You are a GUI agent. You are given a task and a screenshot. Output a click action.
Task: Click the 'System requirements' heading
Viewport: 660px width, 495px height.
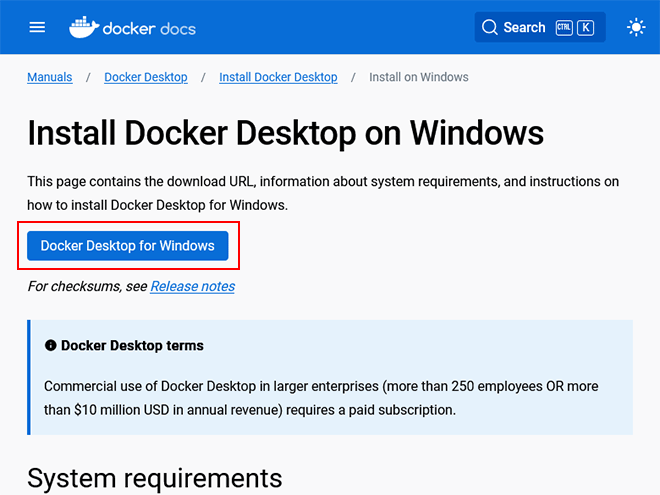tap(154, 479)
